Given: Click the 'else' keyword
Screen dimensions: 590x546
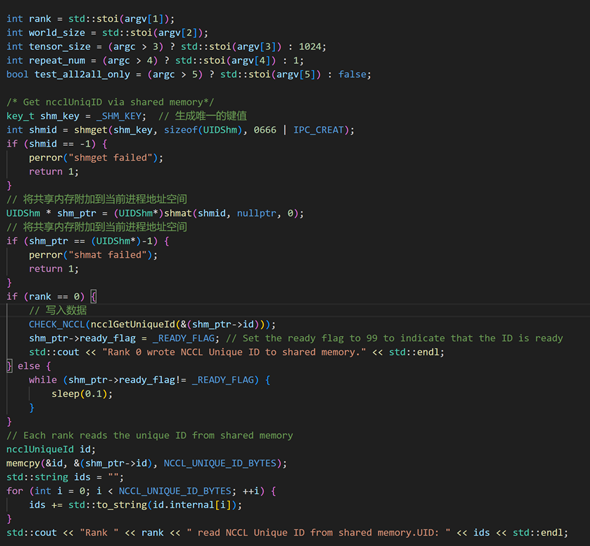Looking at the screenshot, I should [29, 366].
